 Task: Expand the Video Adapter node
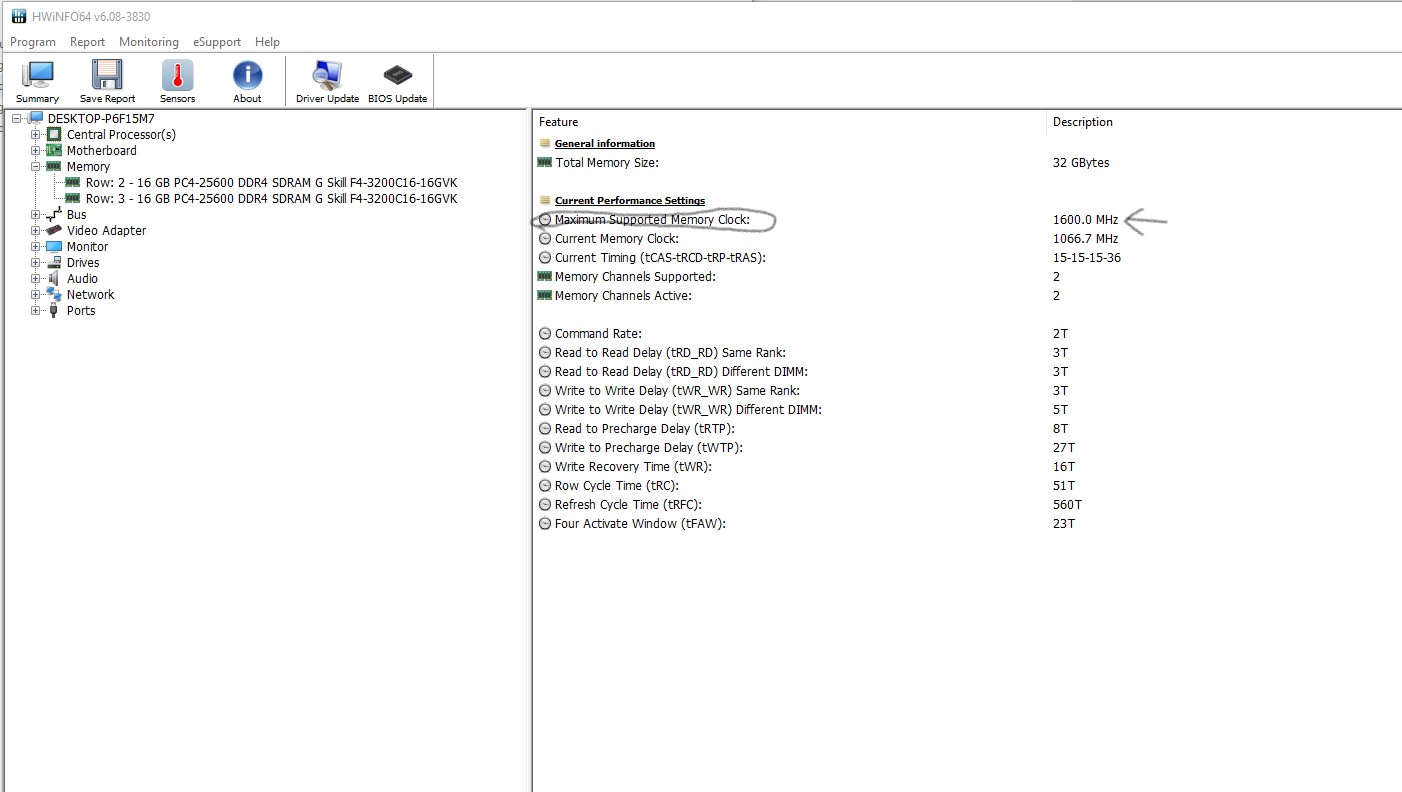coord(36,231)
